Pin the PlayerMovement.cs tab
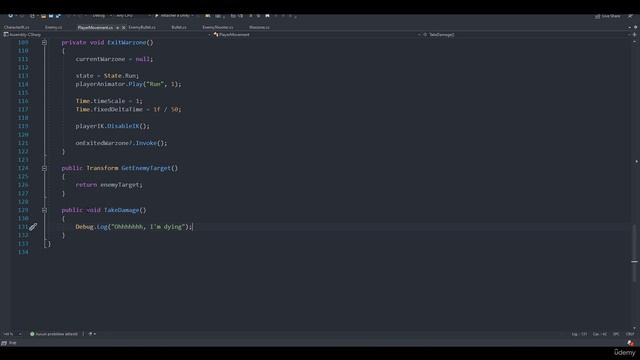The image size is (640, 360). (118, 28)
